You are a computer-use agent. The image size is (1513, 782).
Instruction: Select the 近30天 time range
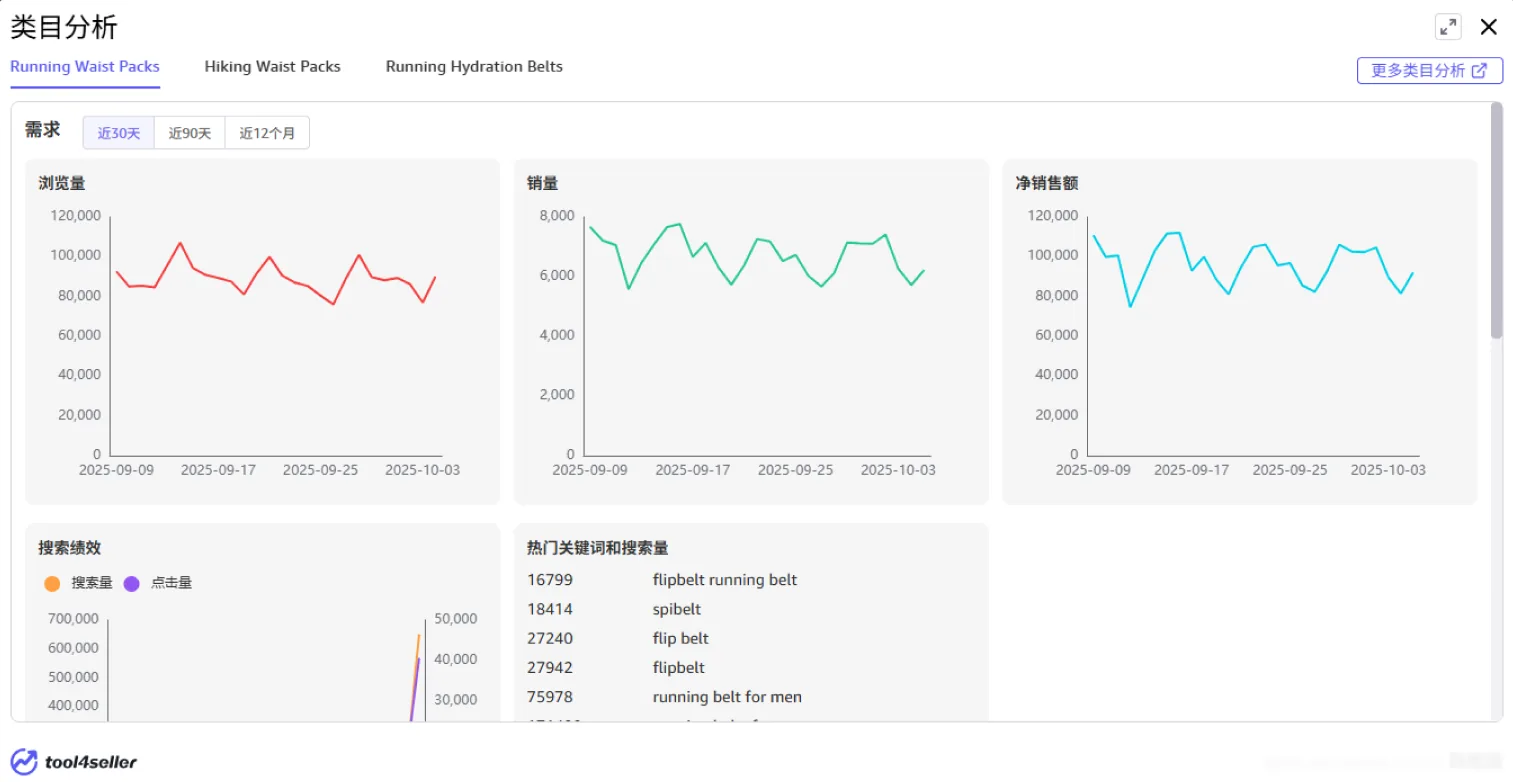pos(119,133)
